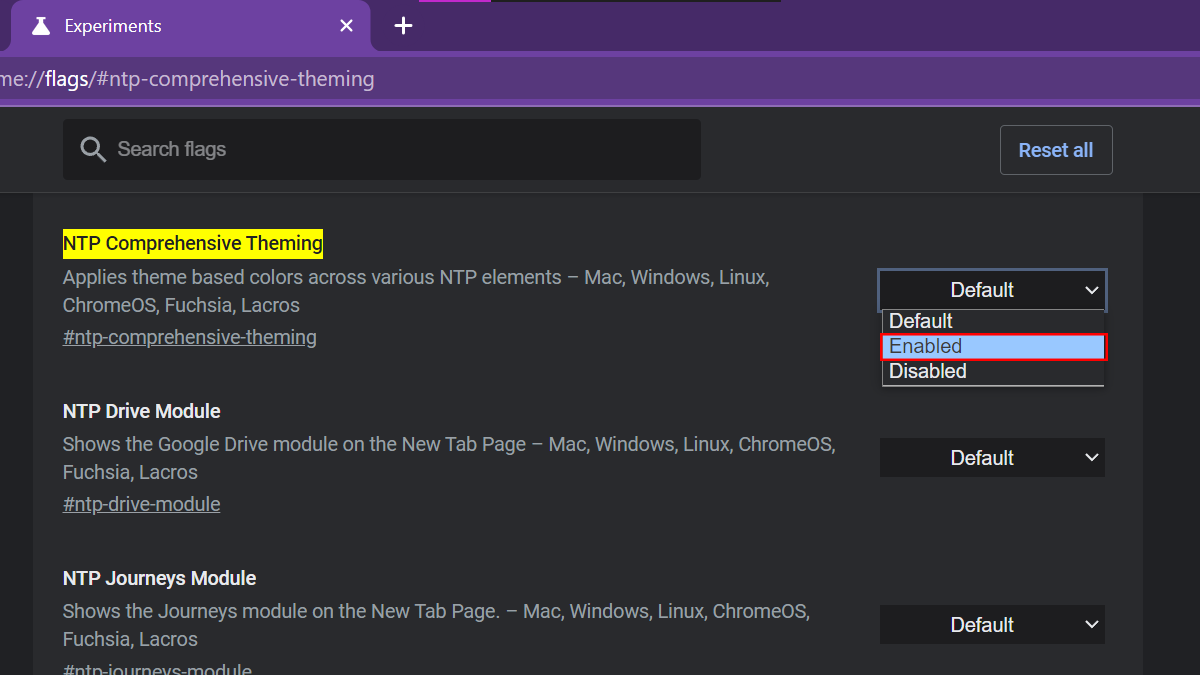Viewport: 1200px width, 675px height.
Task: Click the flask icon on the Experiments tab
Action: pos(40,26)
